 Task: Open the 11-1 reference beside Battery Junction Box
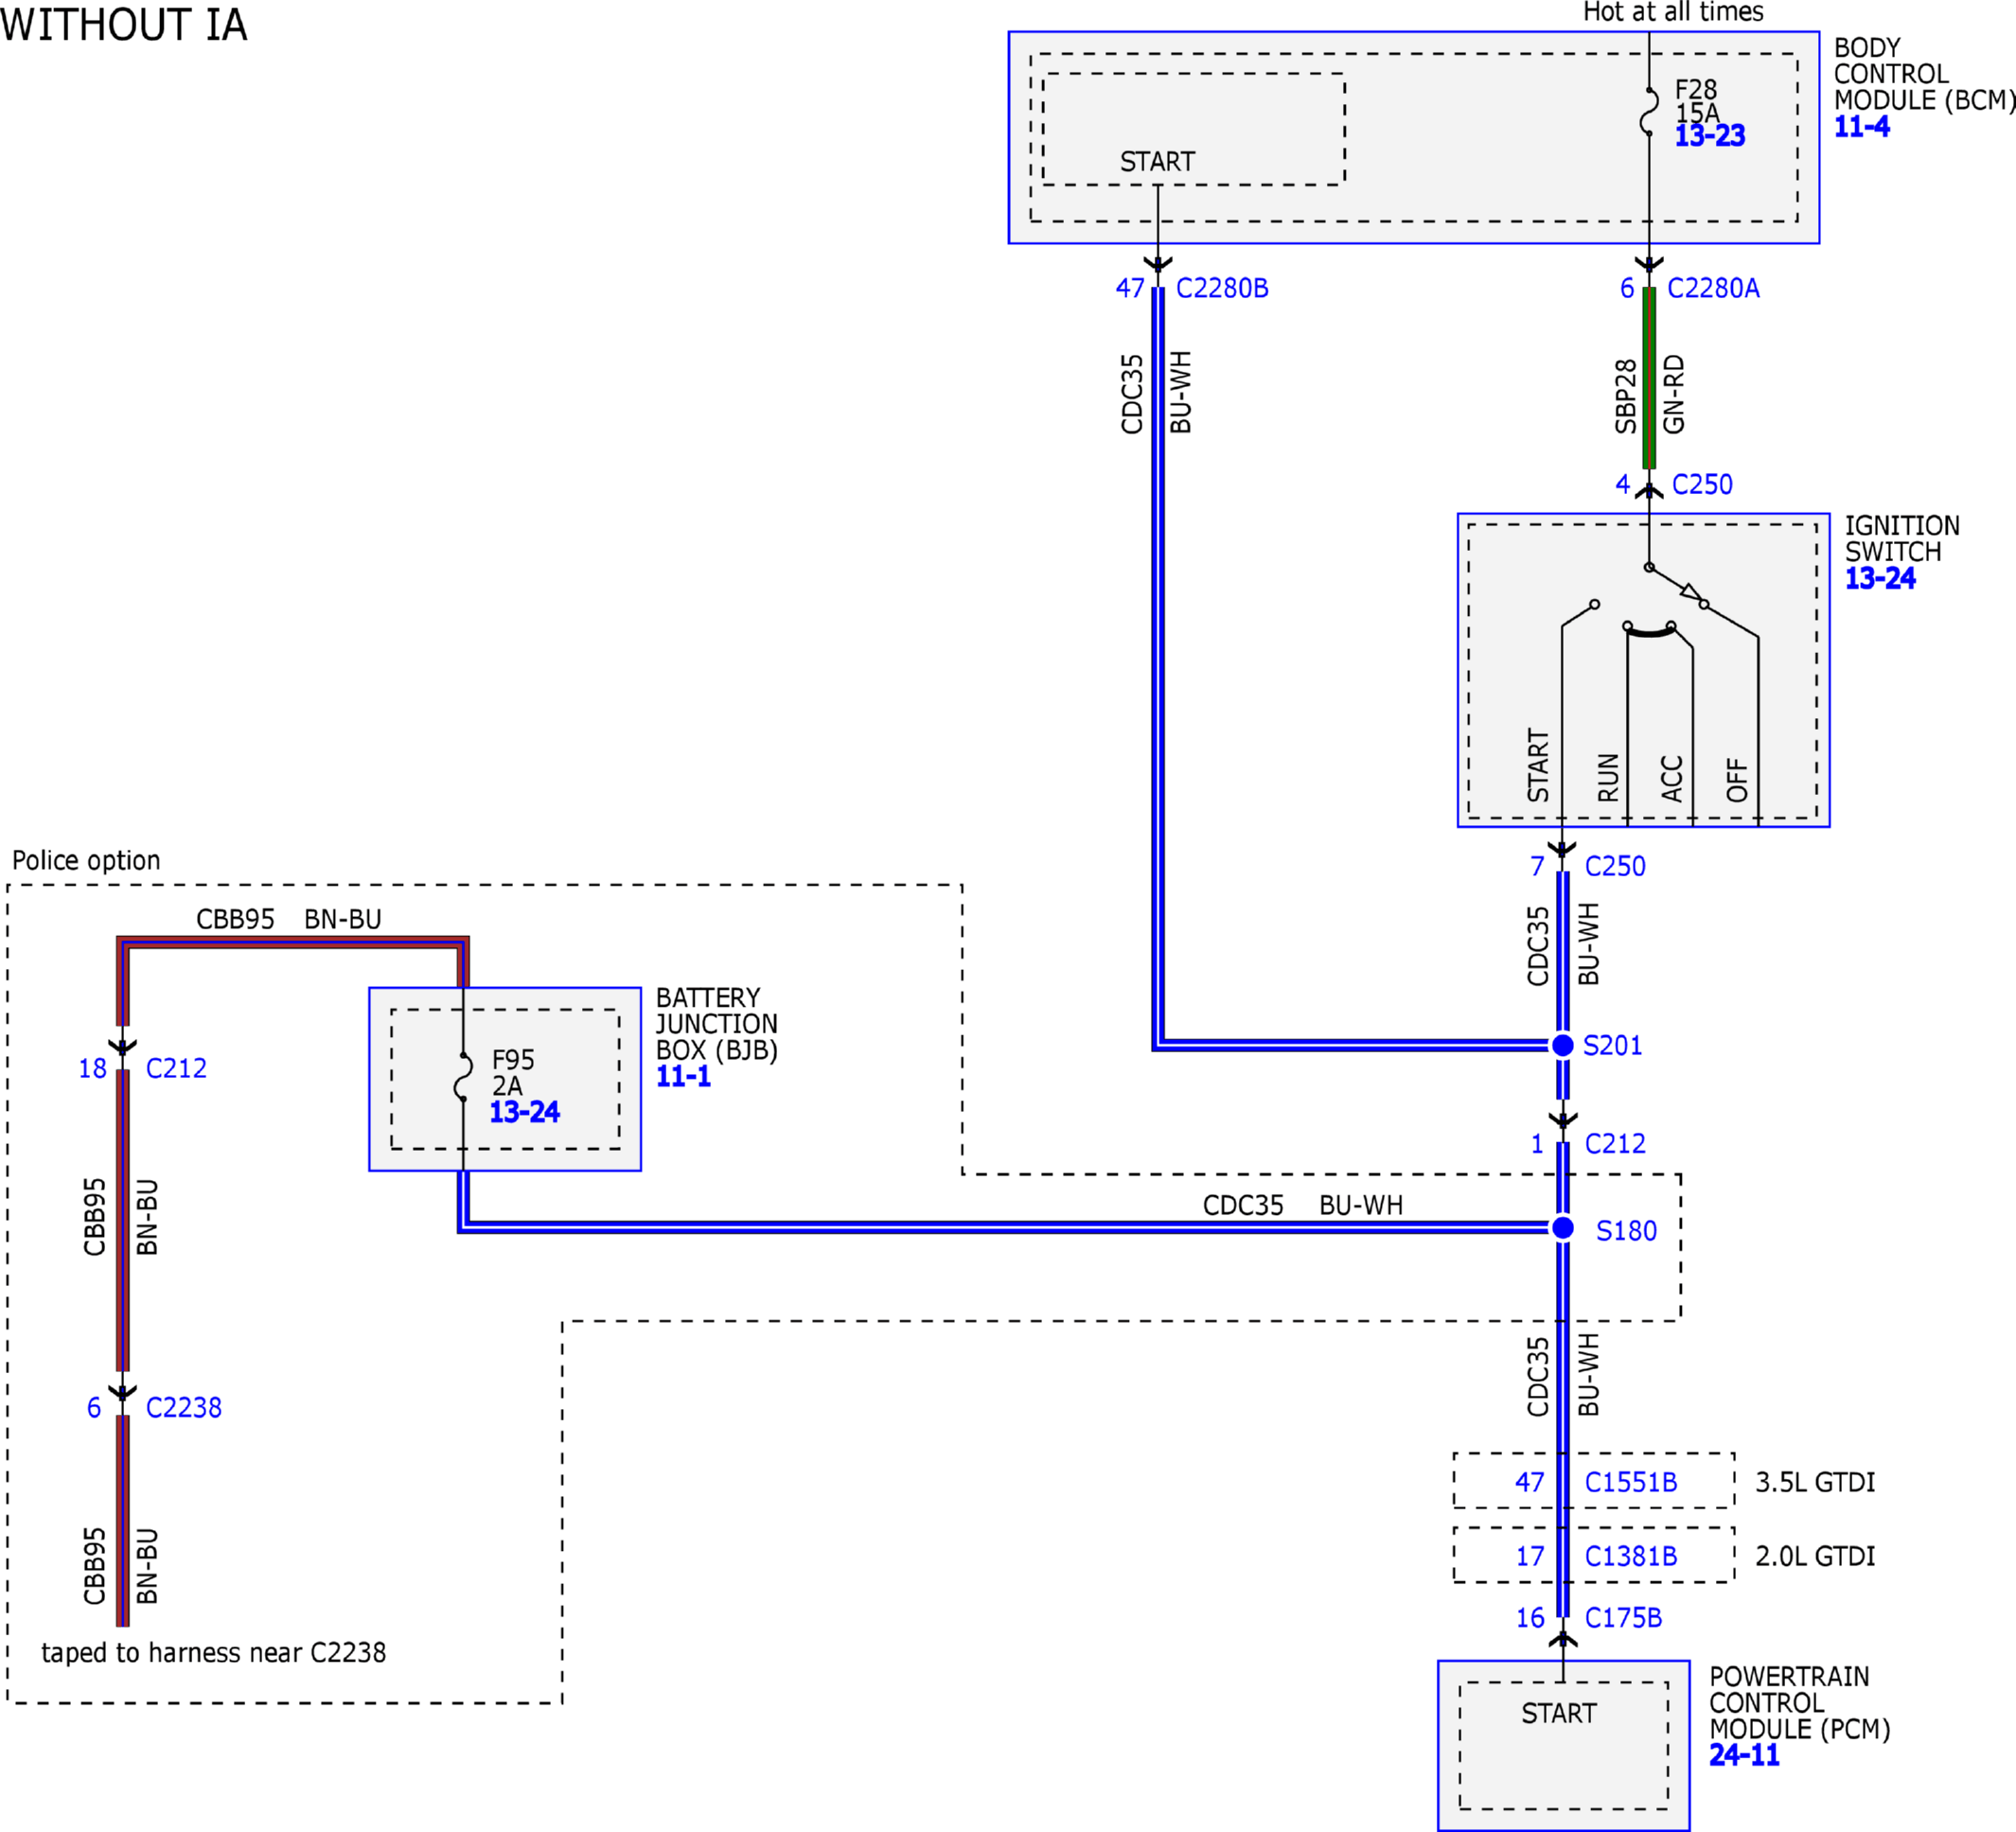point(683,1076)
